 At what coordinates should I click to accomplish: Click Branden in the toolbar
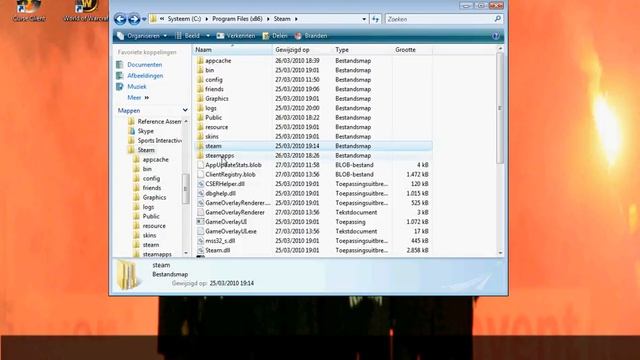click(x=311, y=36)
